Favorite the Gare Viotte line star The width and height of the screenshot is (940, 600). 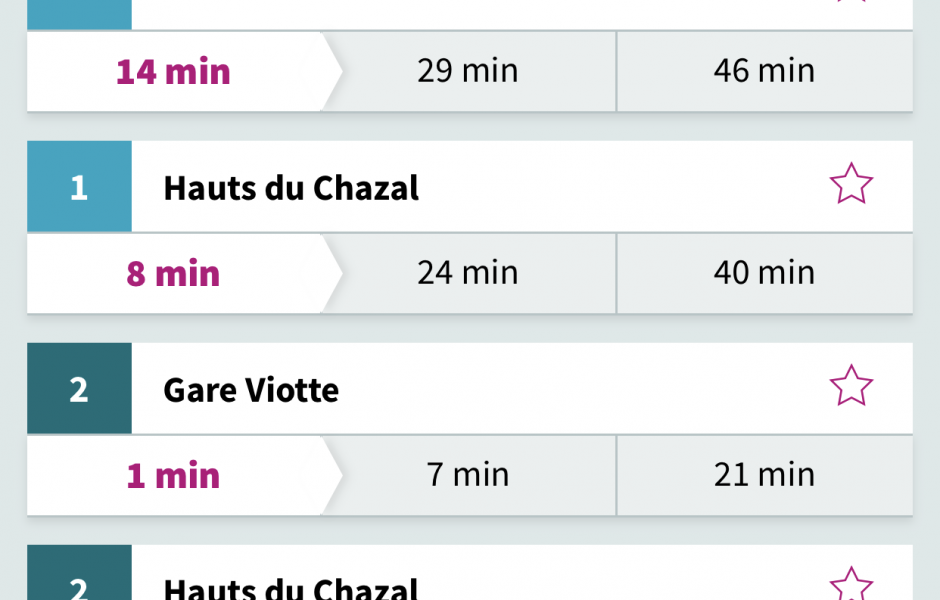point(851,386)
